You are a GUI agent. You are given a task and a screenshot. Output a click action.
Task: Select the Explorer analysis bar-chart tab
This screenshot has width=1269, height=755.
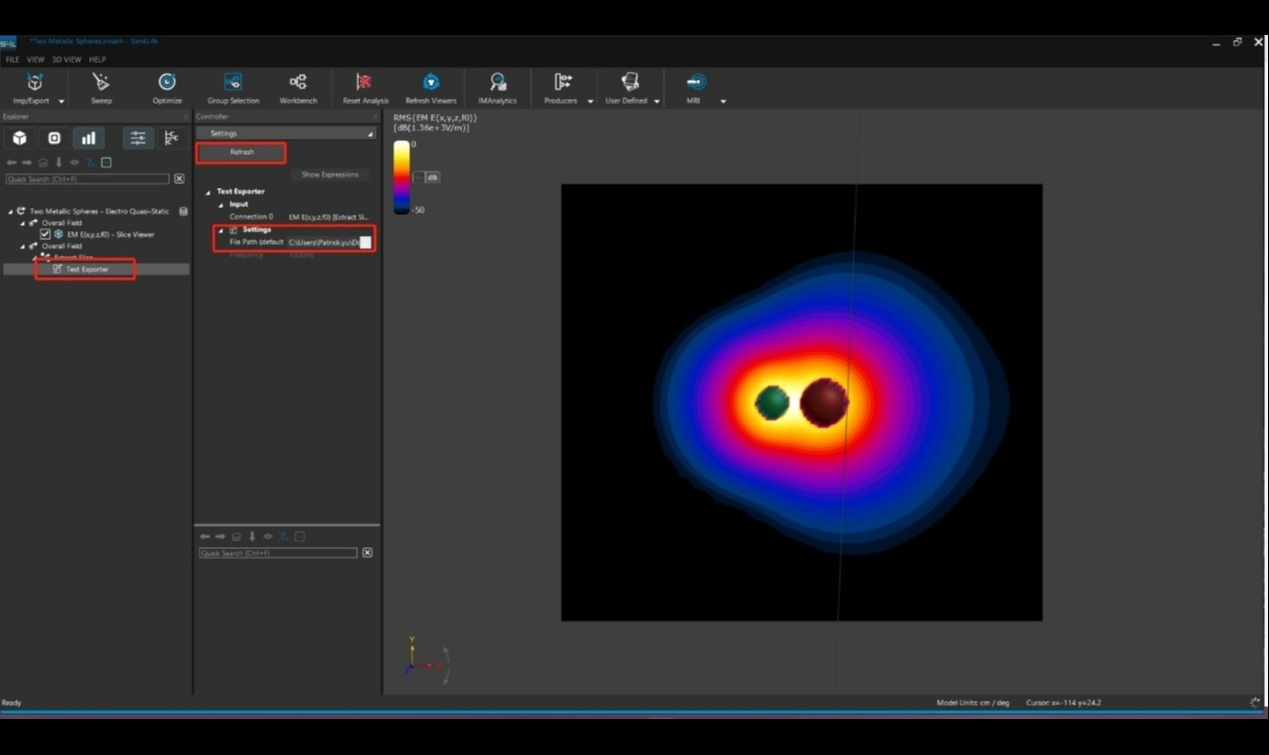(x=88, y=138)
